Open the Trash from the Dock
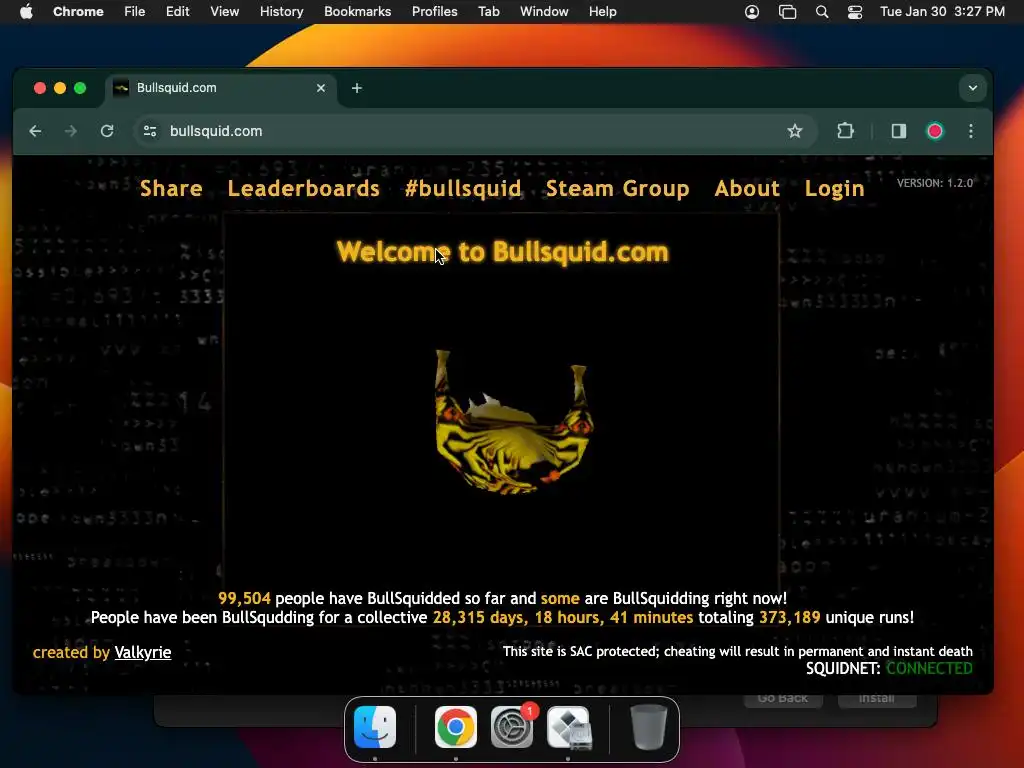The image size is (1024, 768). tap(648, 727)
